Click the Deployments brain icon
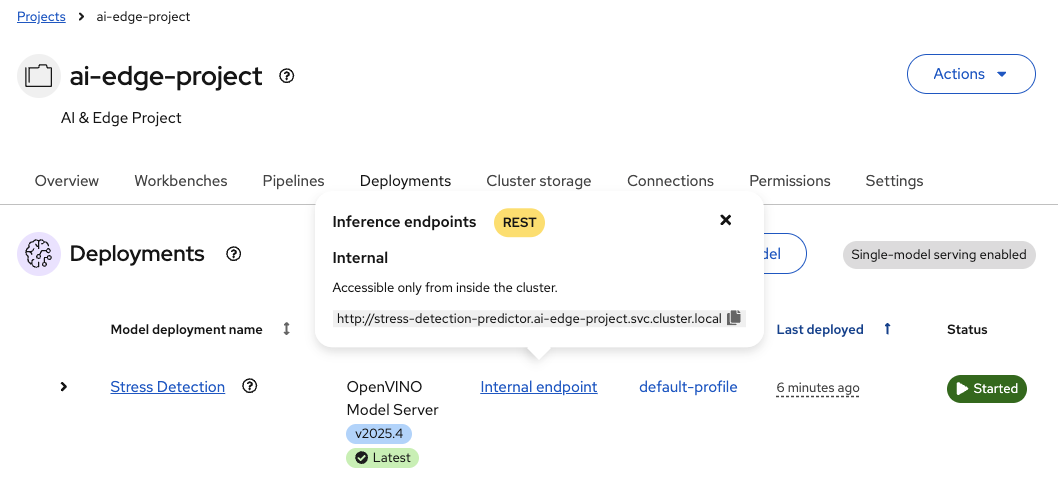1060x482 pixels. click(x=39, y=254)
